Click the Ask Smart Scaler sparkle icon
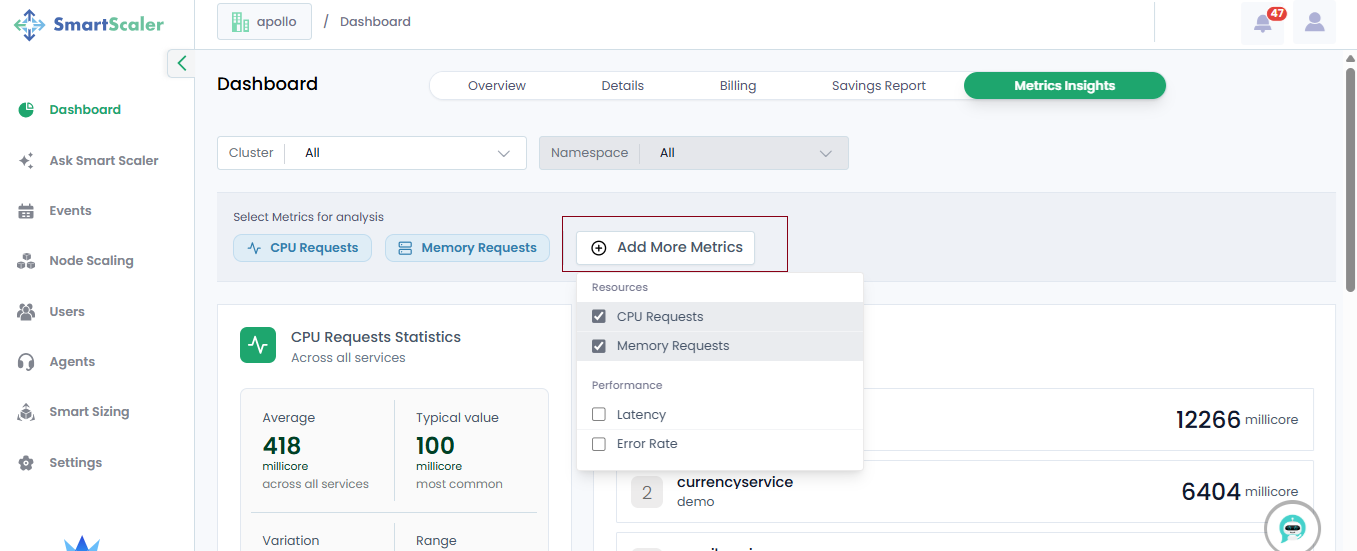Image resolution: width=1357 pixels, height=551 pixels. [27, 161]
